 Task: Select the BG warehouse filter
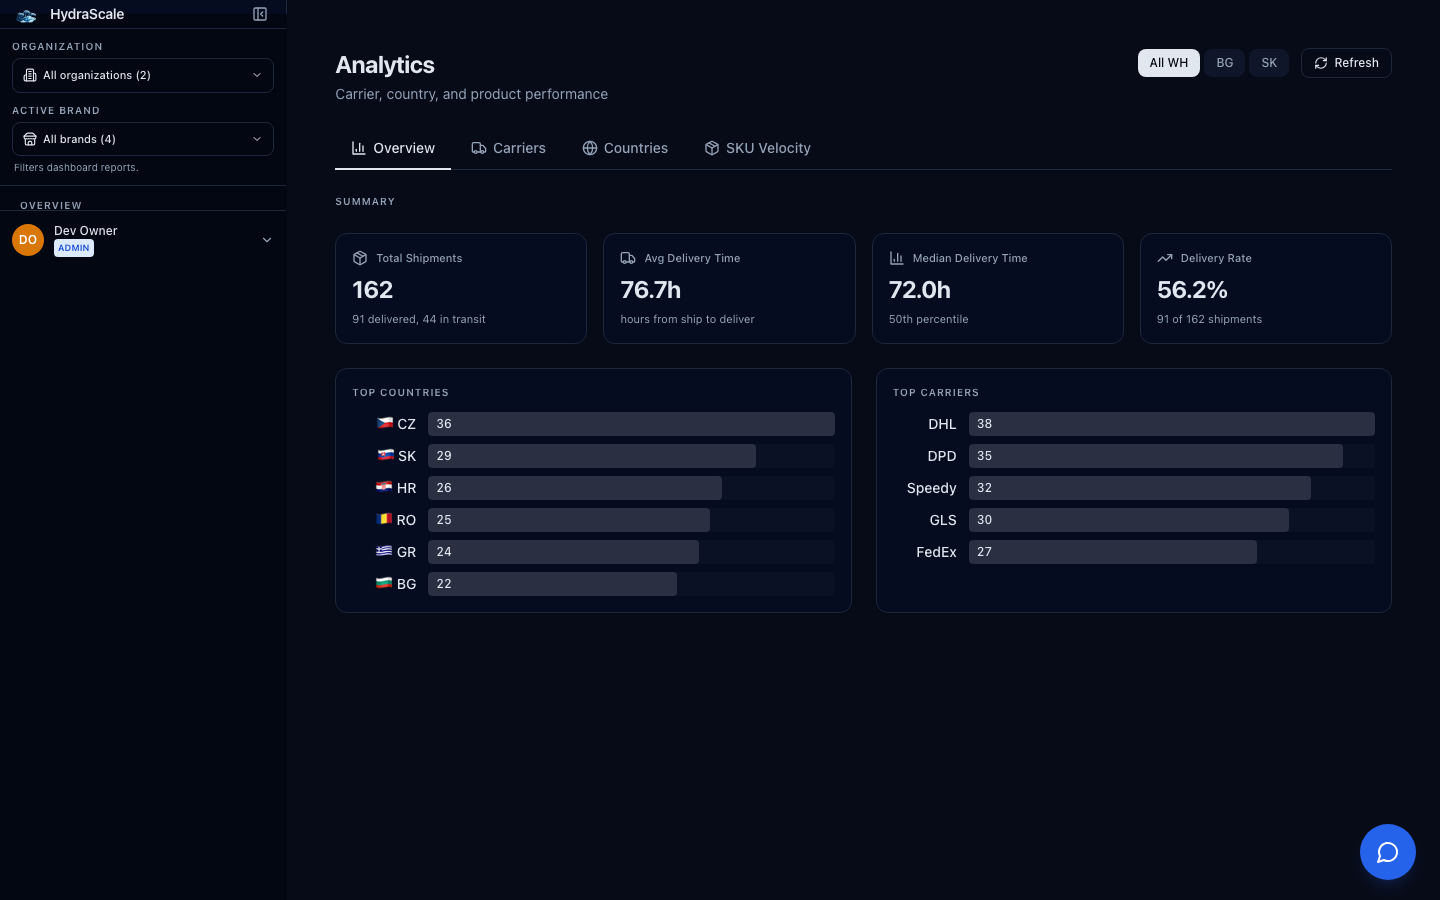click(x=1225, y=63)
